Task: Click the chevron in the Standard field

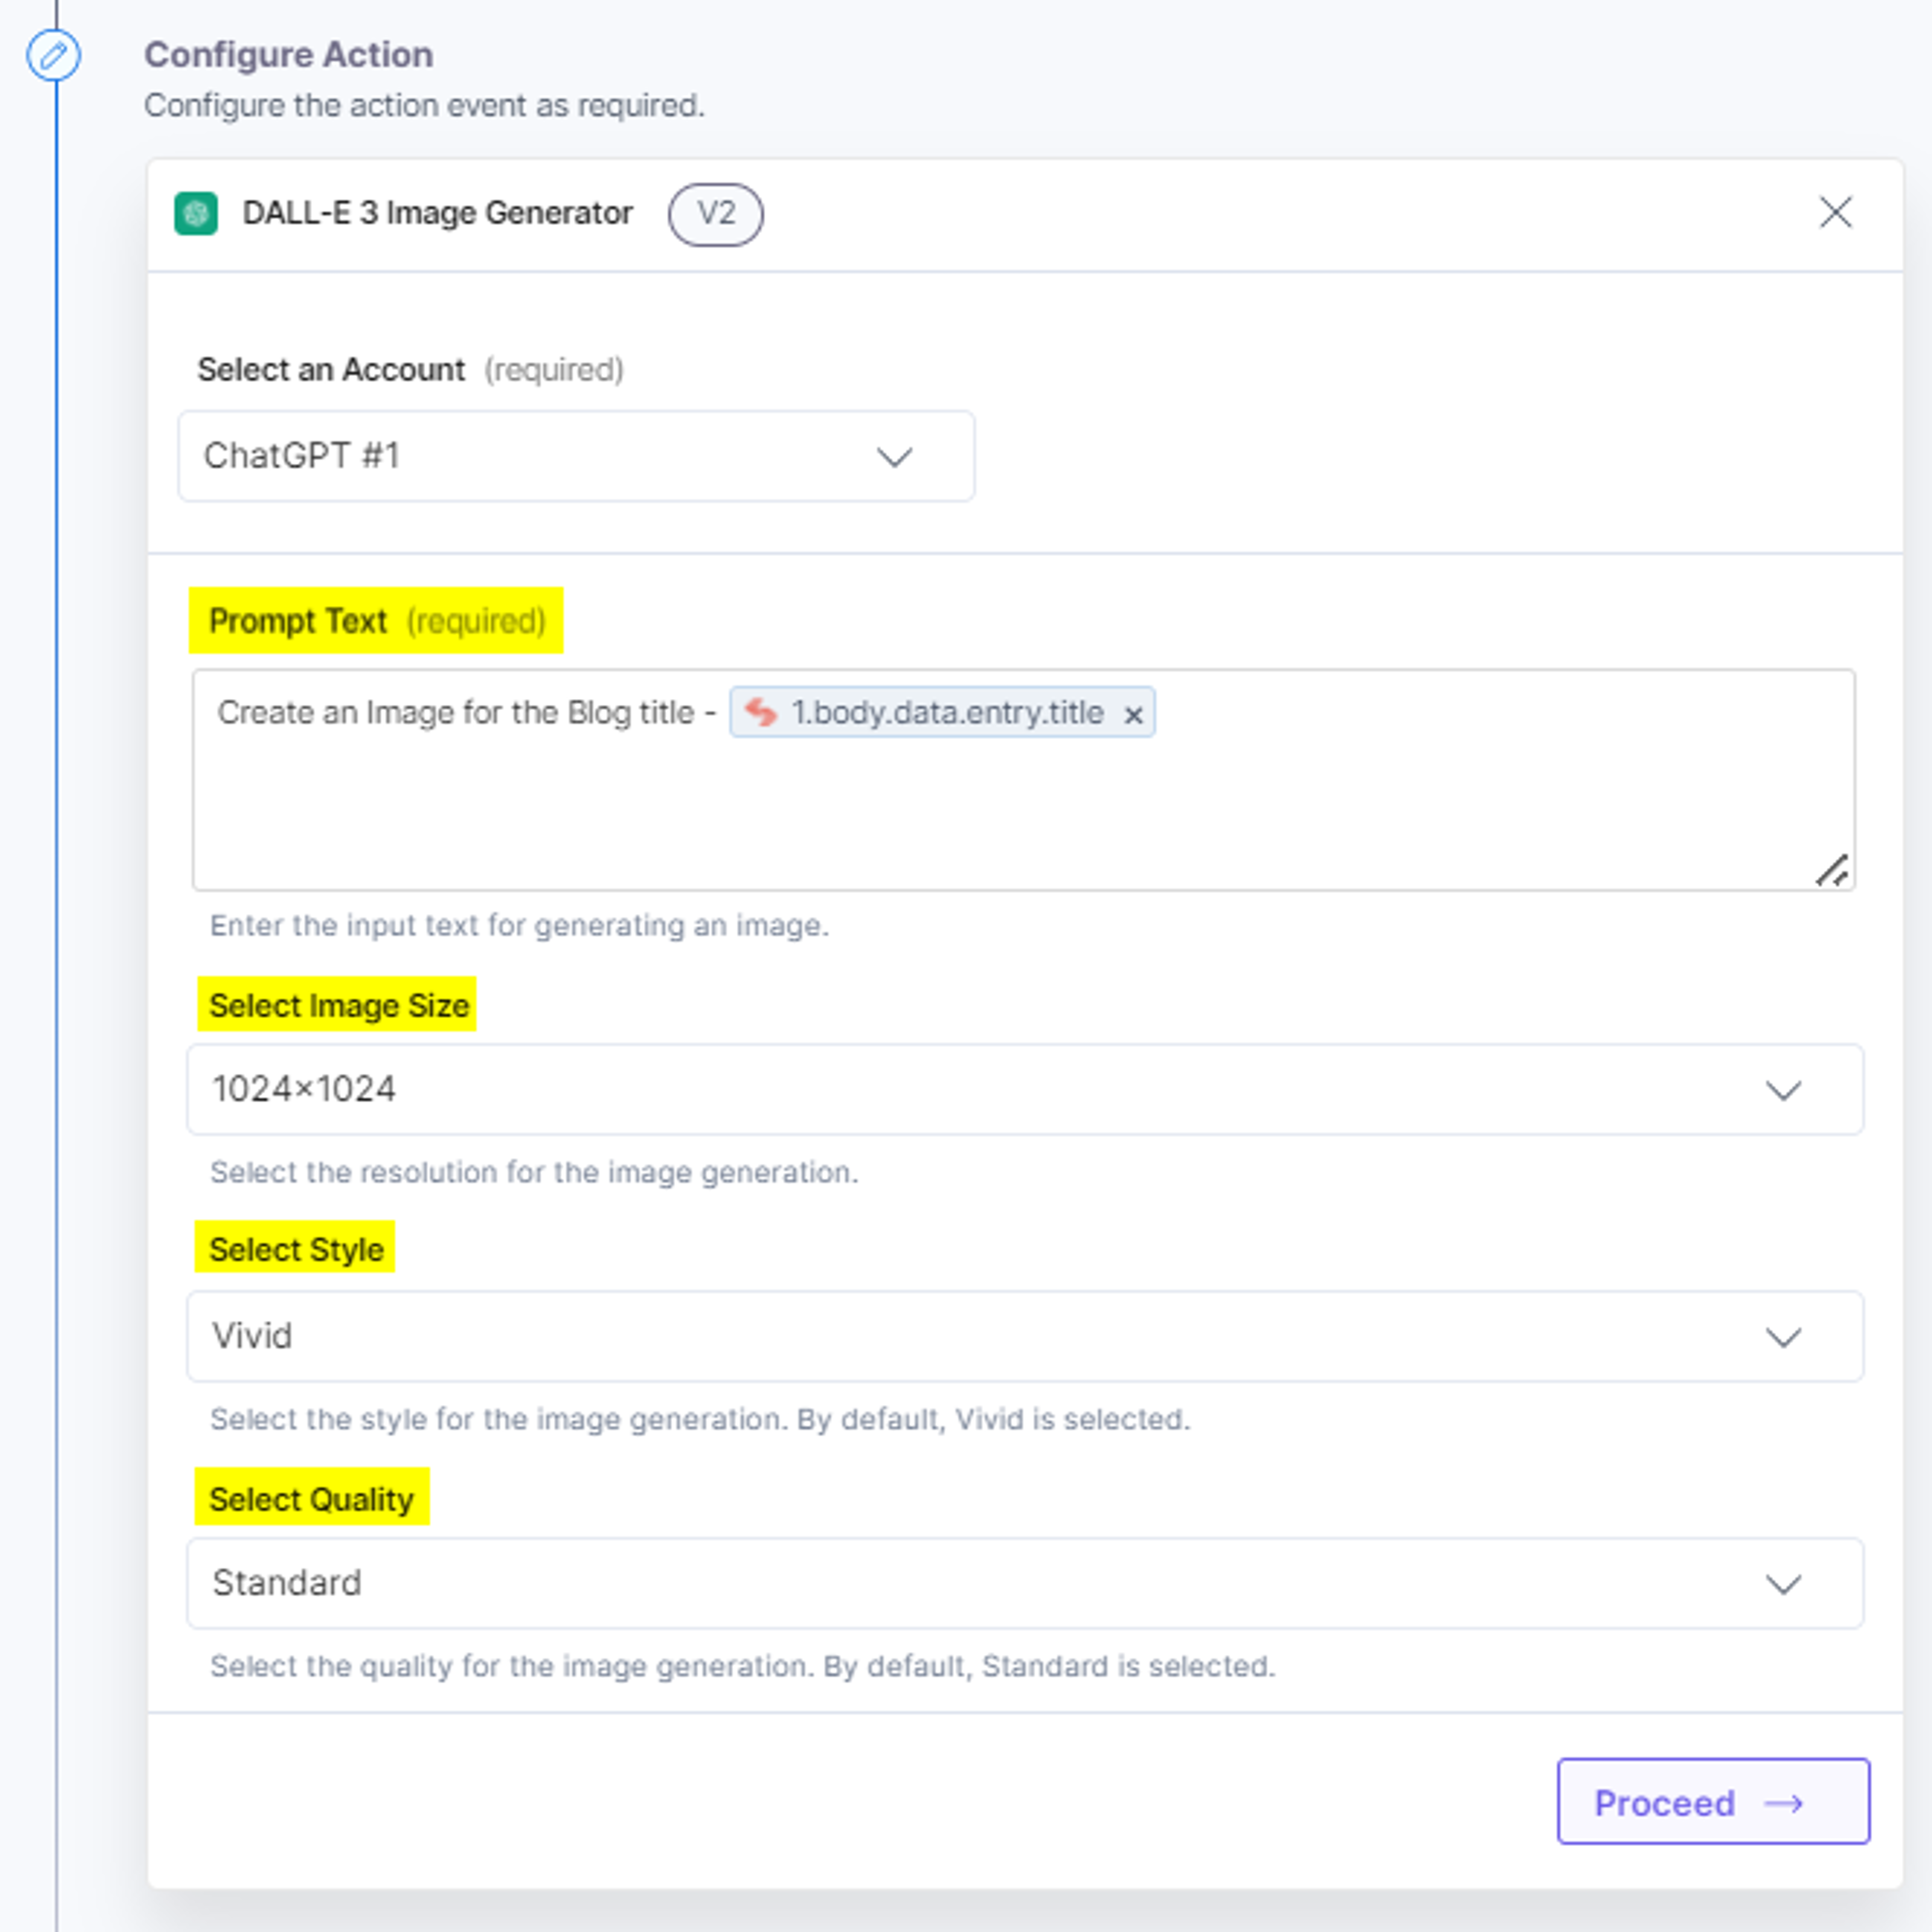Action: point(1783,1584)
